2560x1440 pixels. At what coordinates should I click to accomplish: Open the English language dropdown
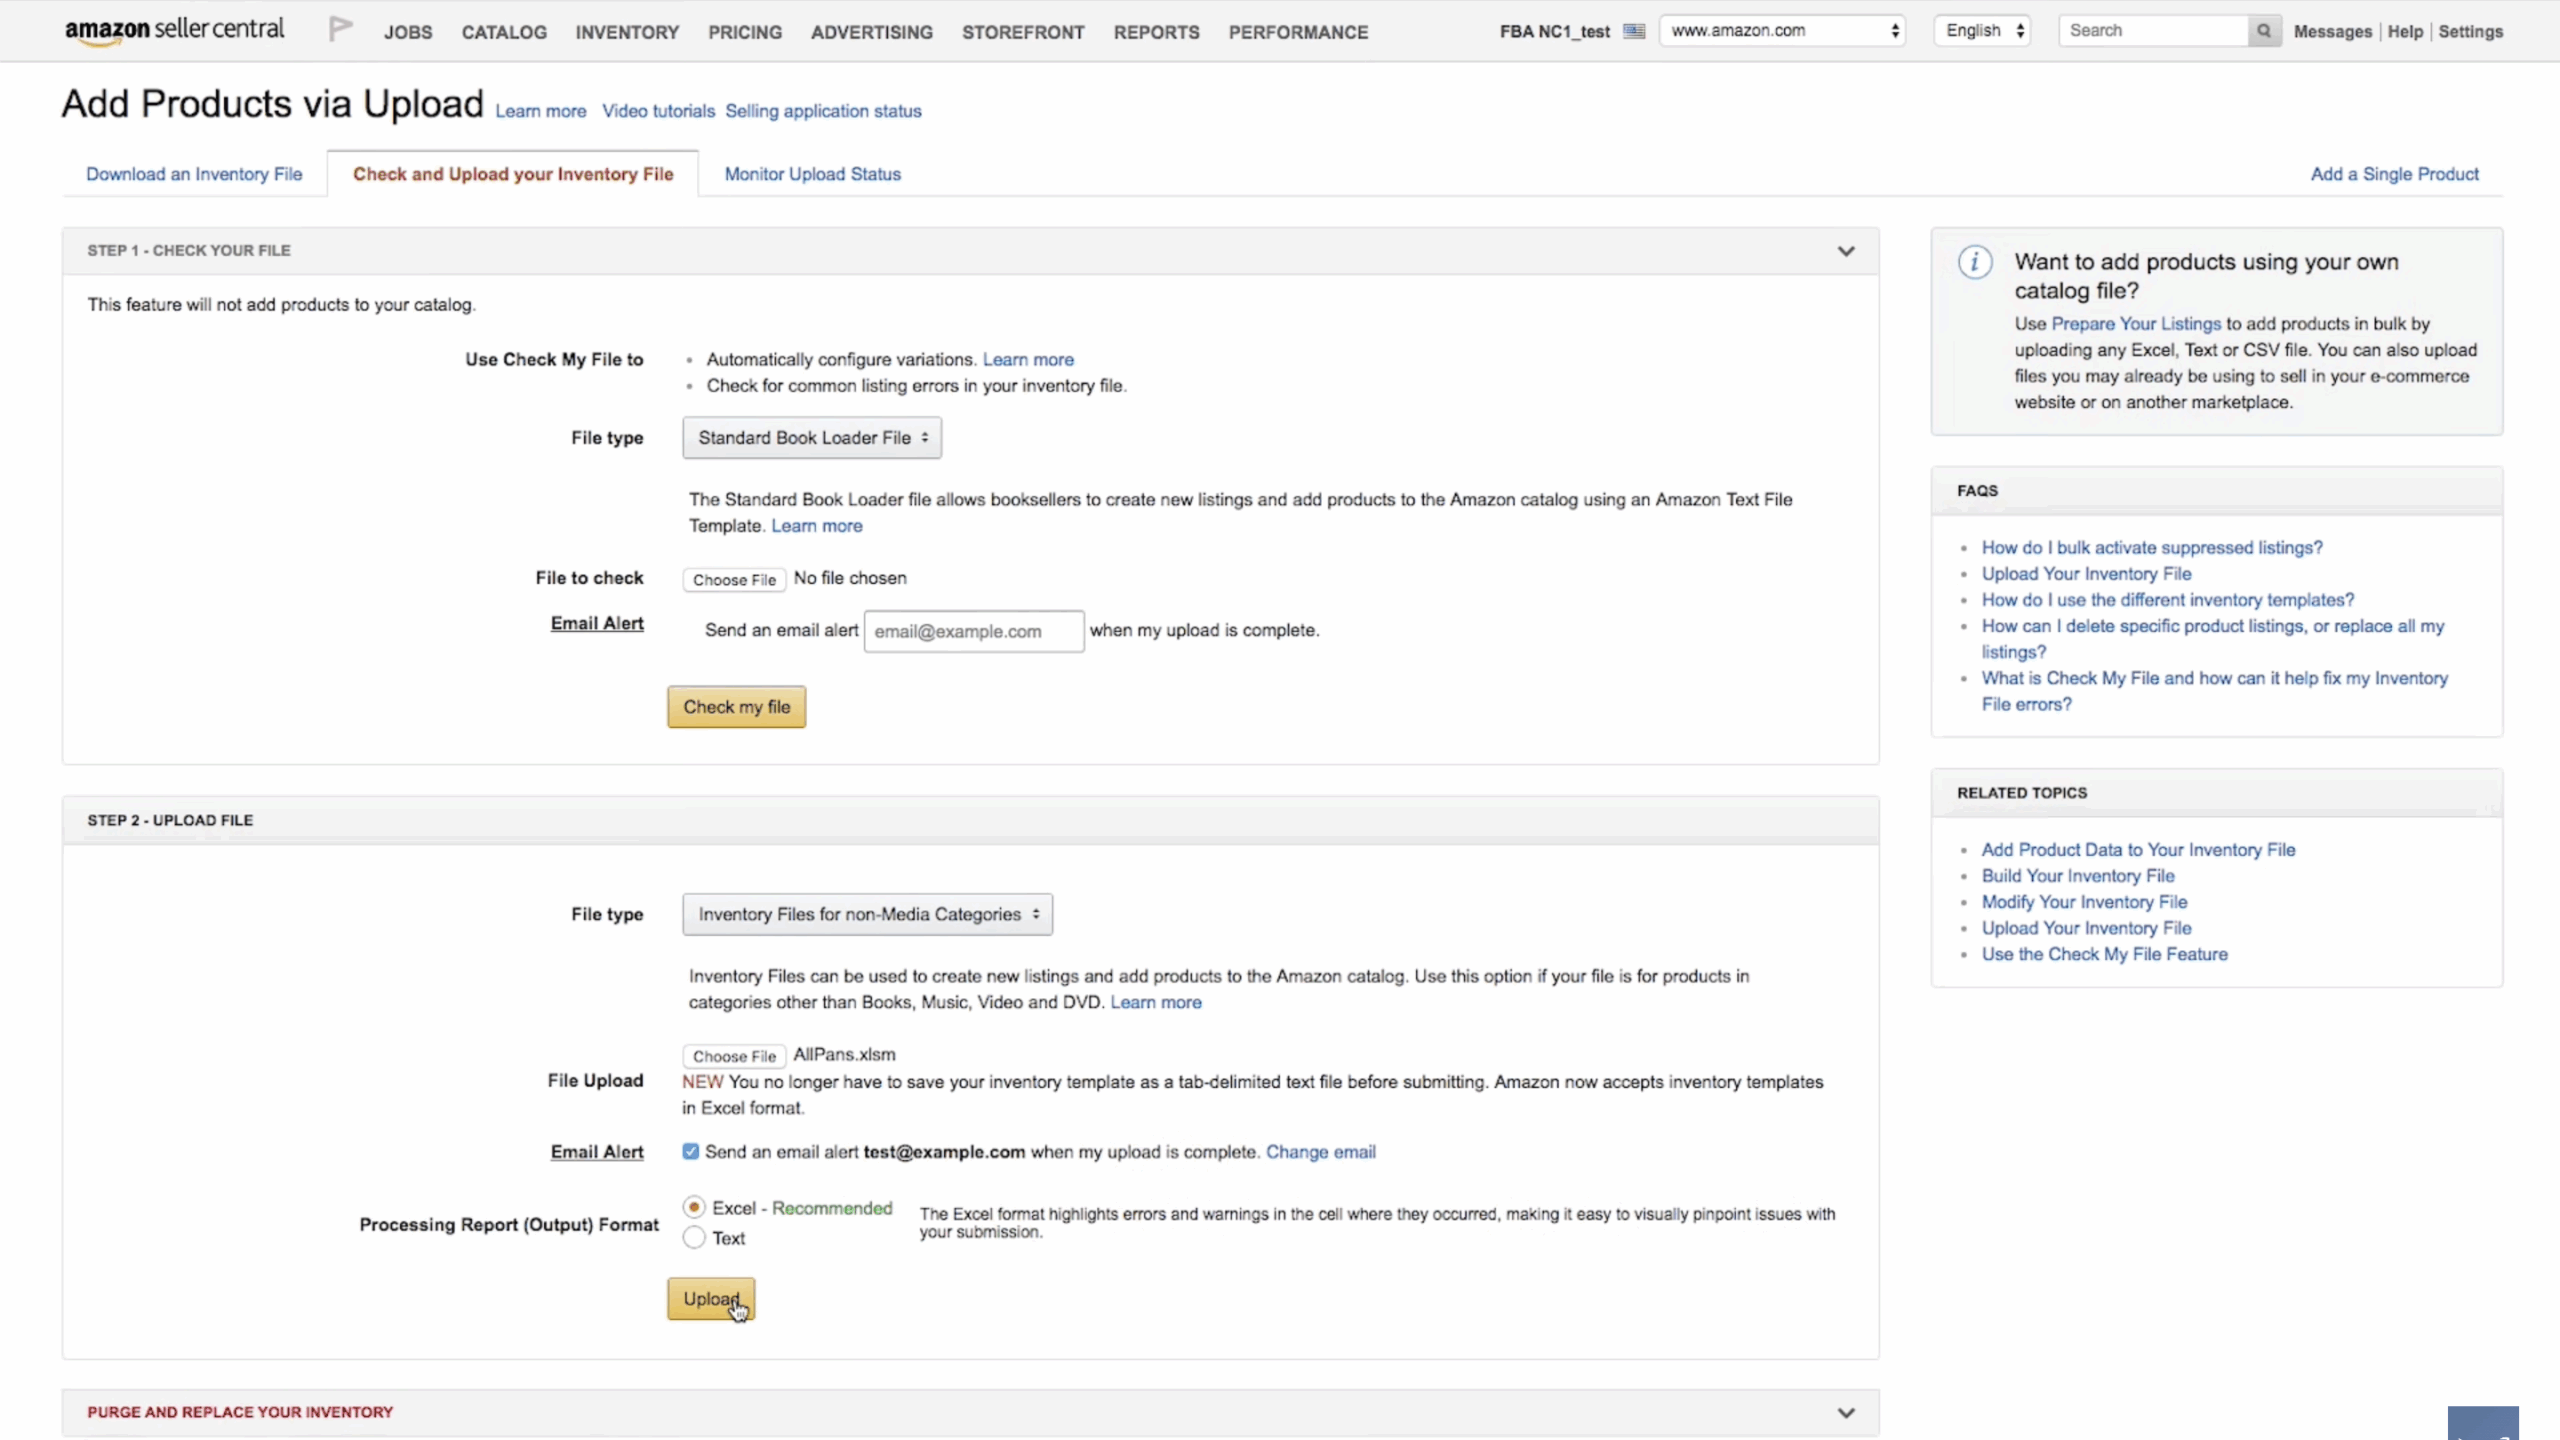pyautogui.click(x=1983, y=31)
